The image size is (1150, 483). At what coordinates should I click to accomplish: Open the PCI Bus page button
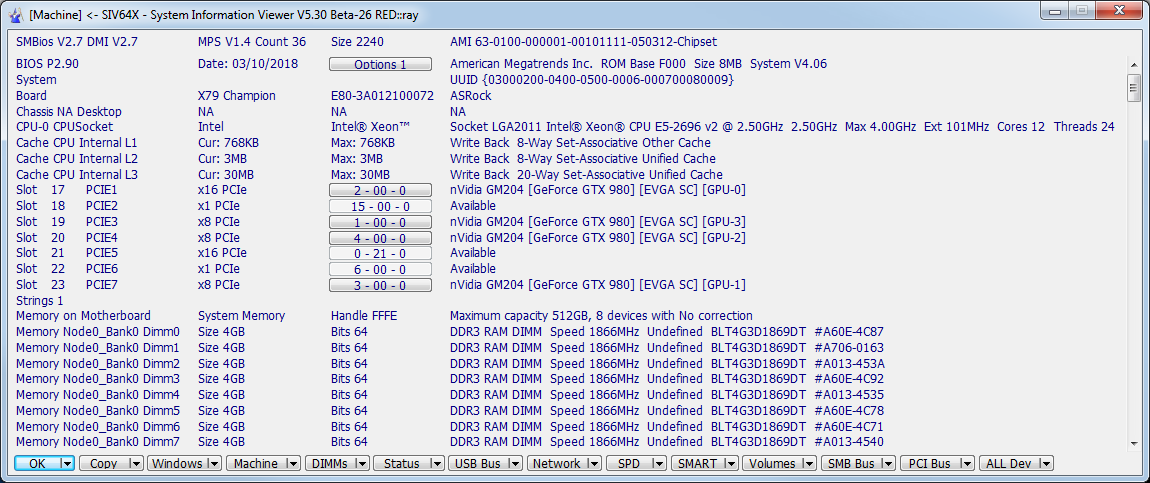929,463
